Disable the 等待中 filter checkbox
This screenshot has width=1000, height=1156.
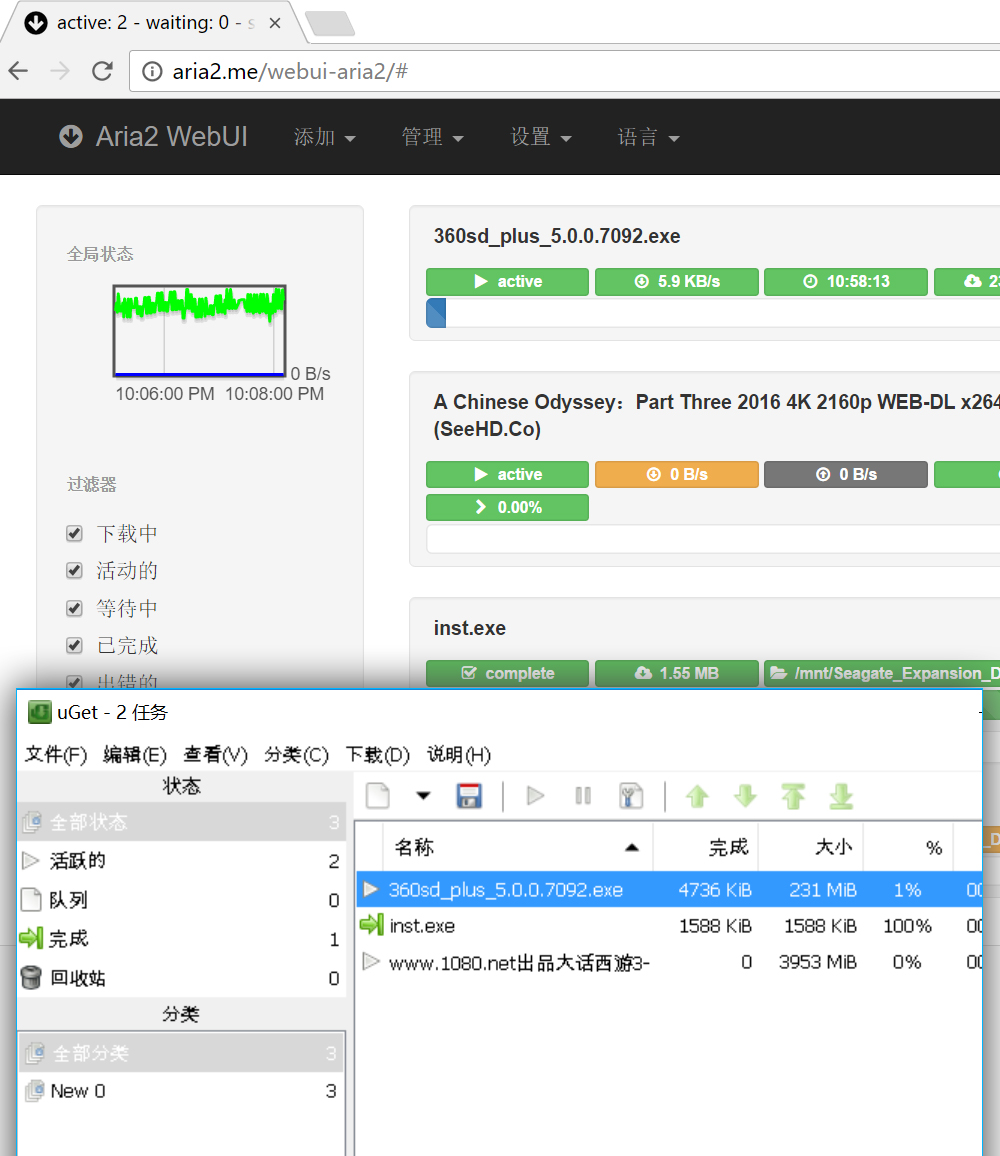click(x=74, y=608)
